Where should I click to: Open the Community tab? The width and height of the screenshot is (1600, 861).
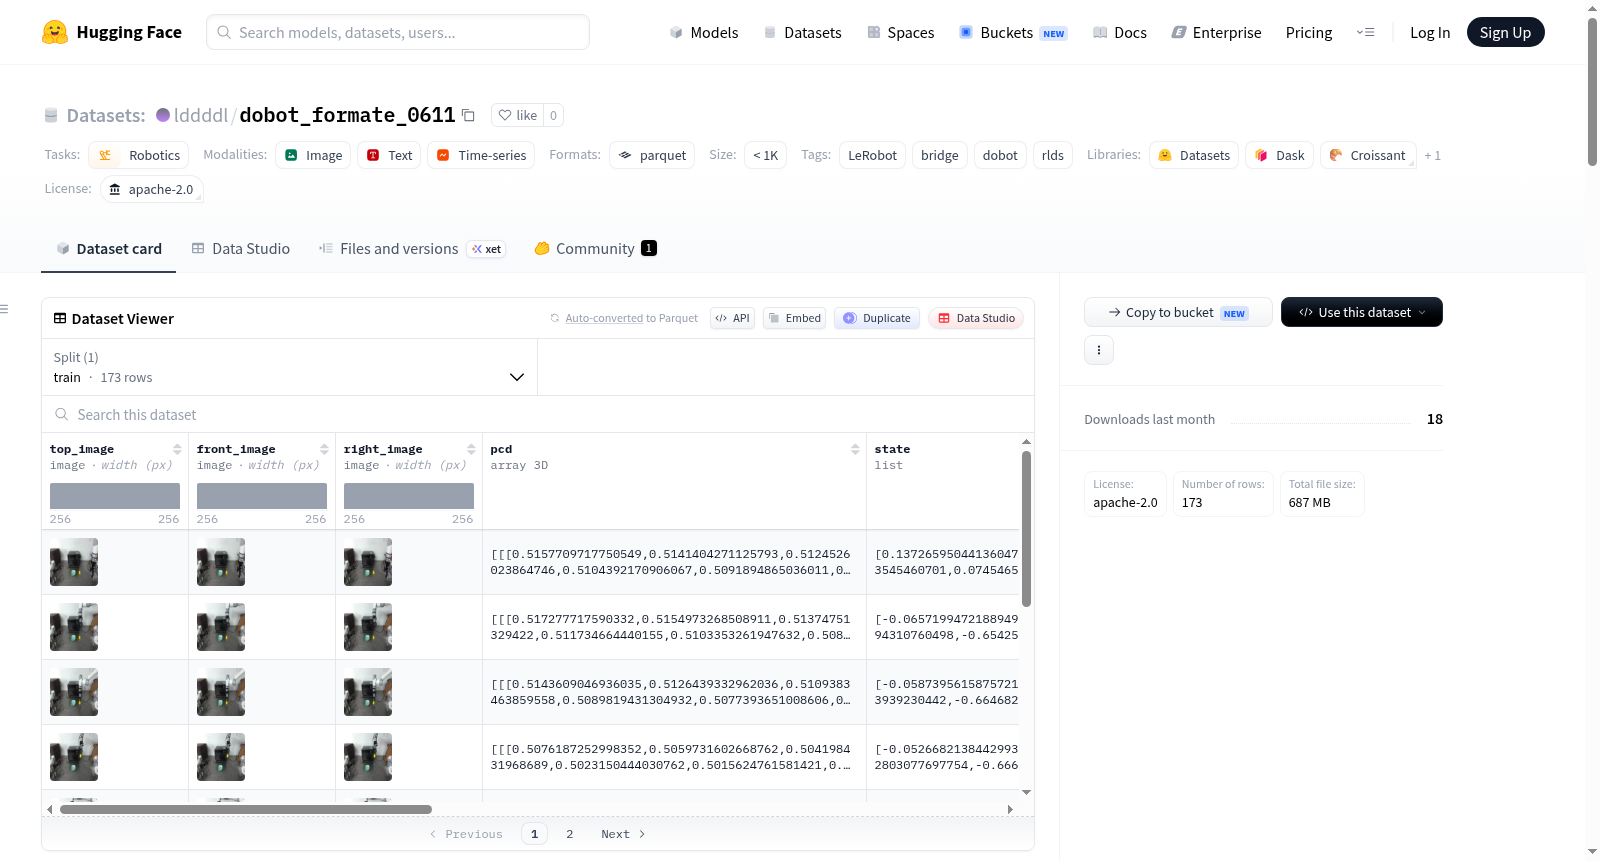[x=595, y=249]
